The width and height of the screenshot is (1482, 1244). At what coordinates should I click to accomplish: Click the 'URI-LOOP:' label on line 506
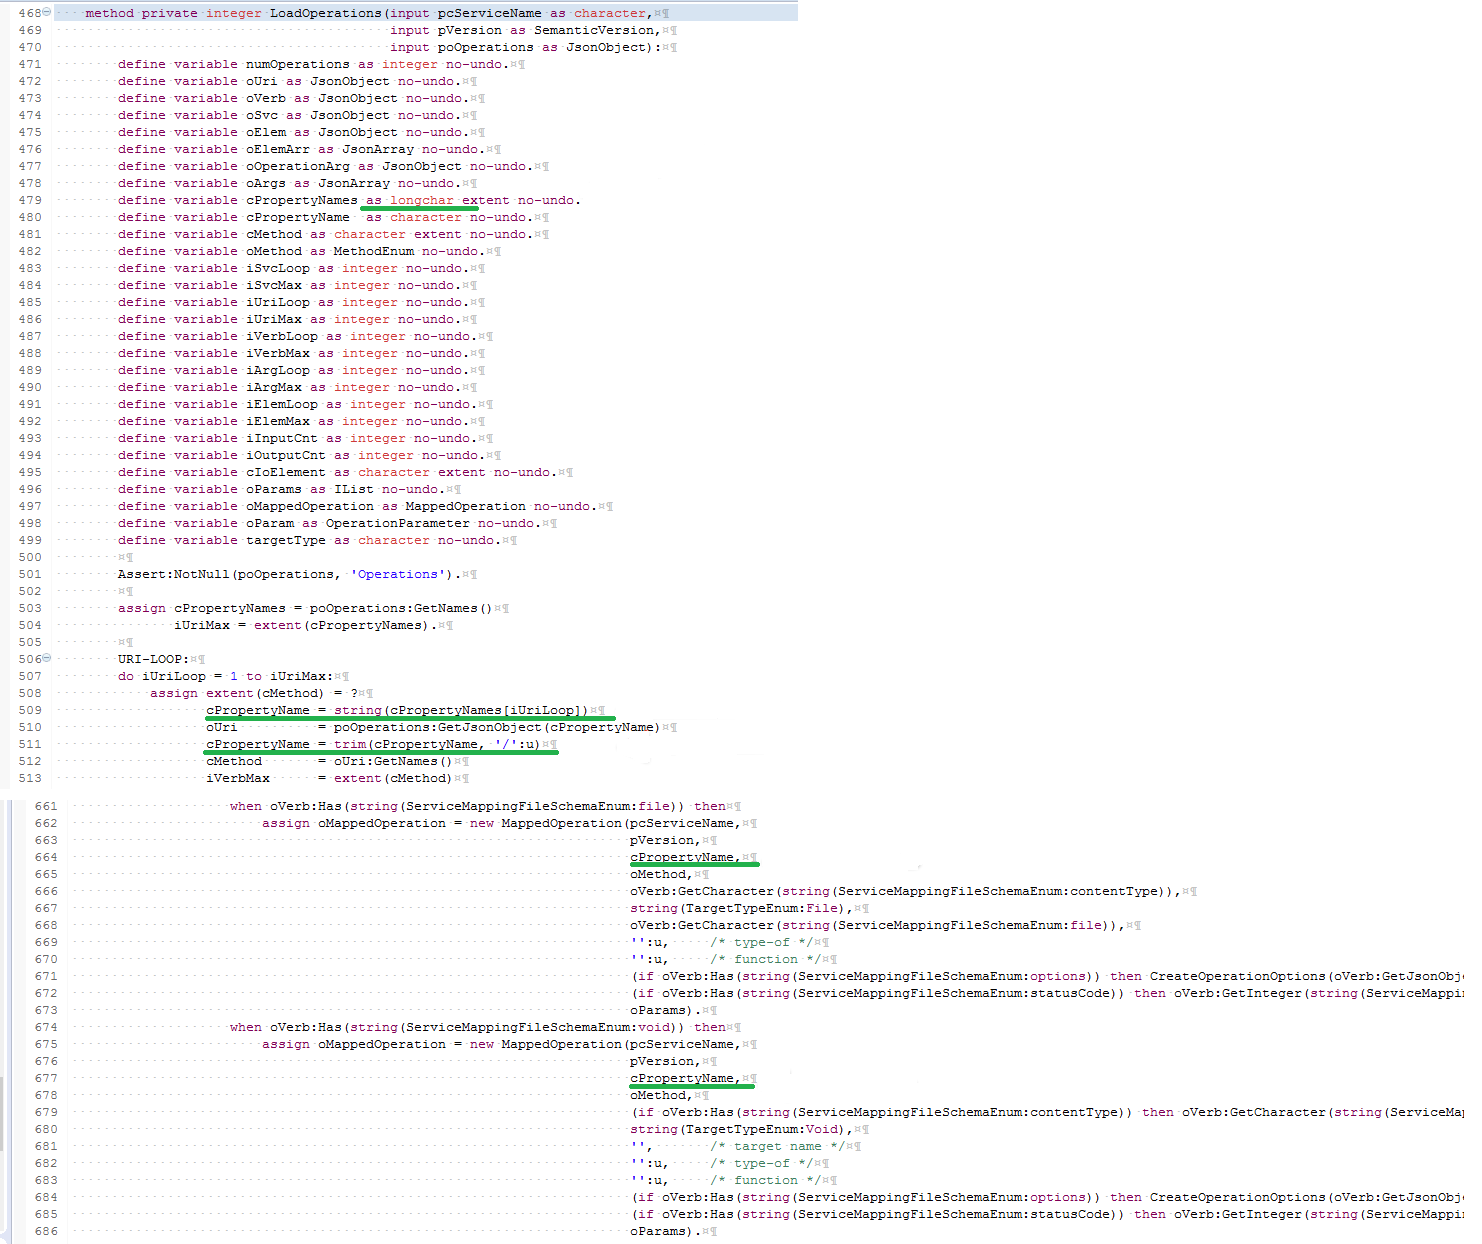[154, 659]
